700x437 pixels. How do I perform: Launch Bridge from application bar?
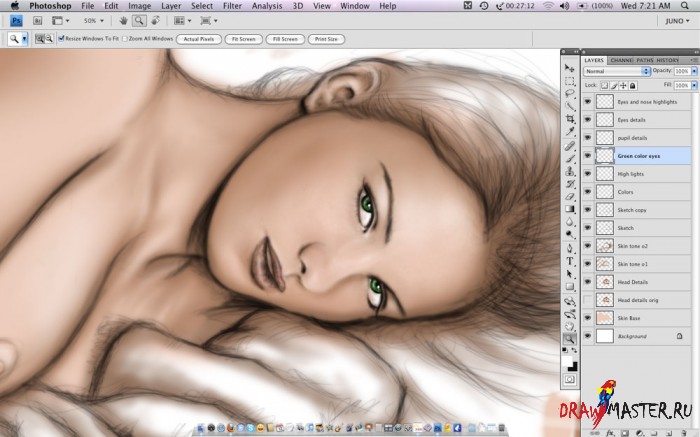click(38, 21)
